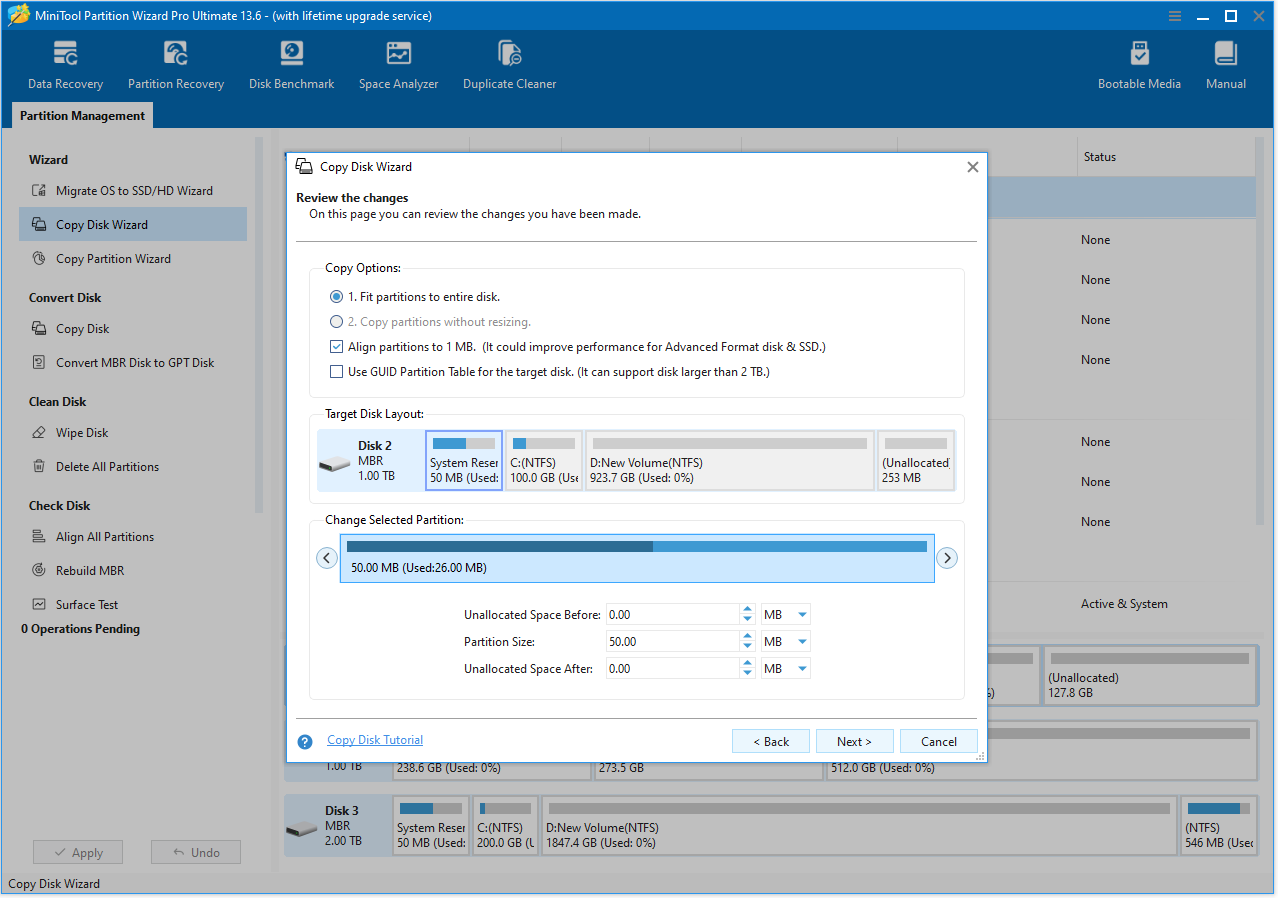Click next partition right arrow button
The width and height of the screenshot is (1281, 899).
[947, 558]
